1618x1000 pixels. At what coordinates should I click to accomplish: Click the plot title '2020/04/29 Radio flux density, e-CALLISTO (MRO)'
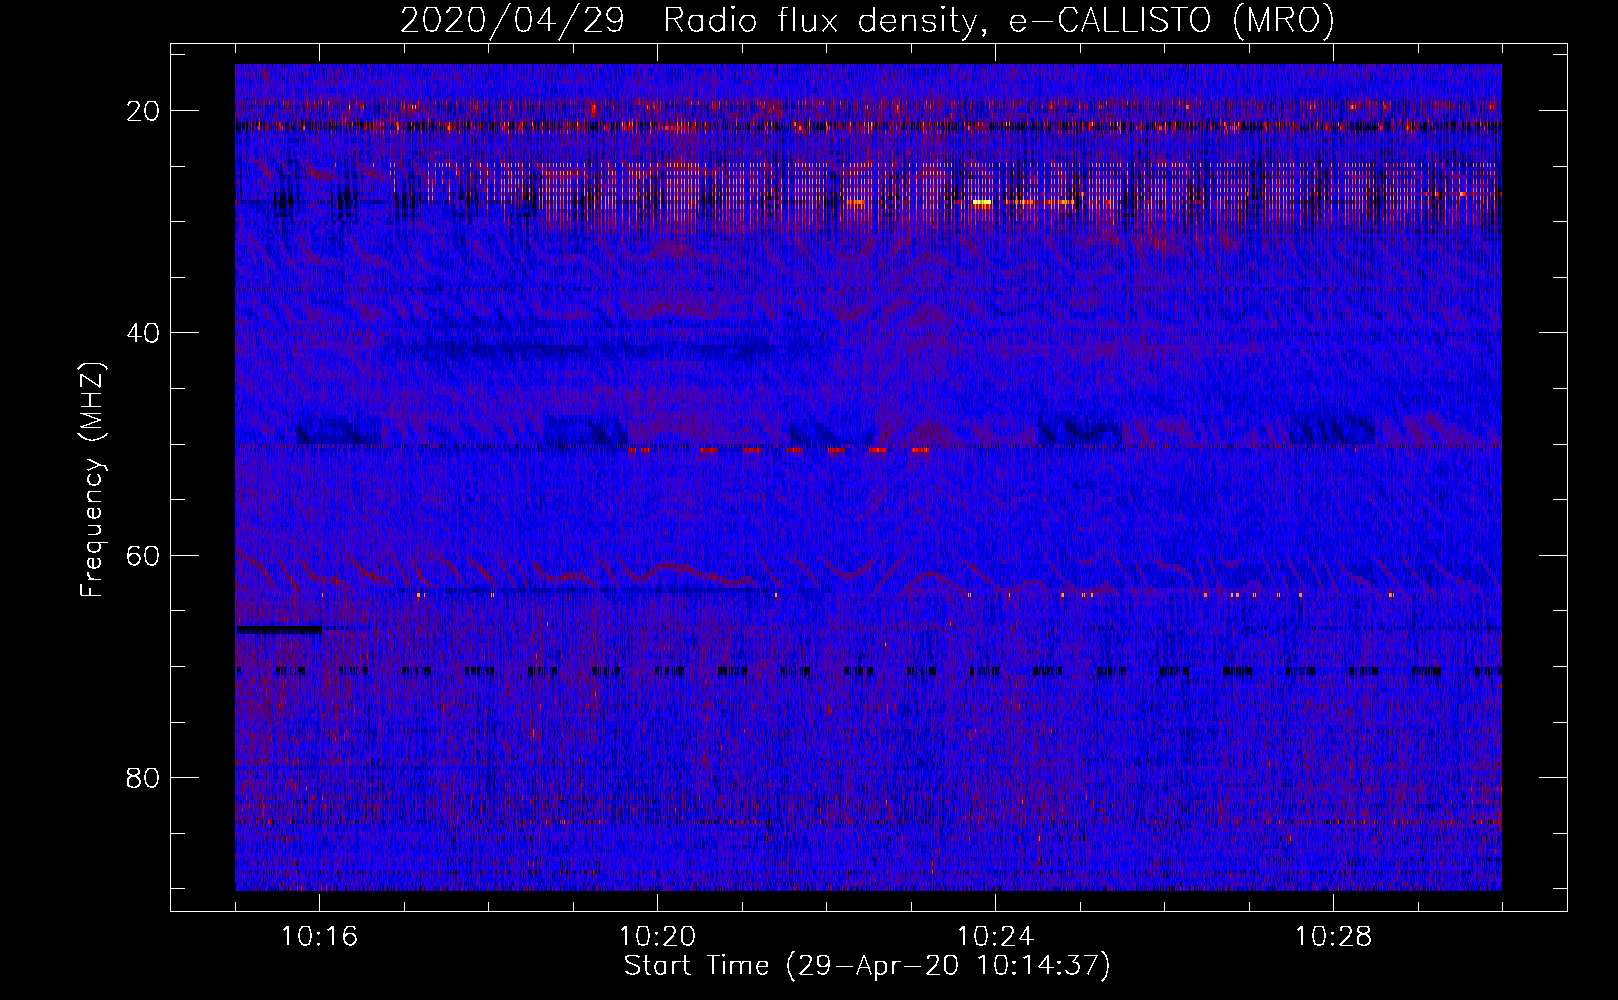tap(867, 20)
